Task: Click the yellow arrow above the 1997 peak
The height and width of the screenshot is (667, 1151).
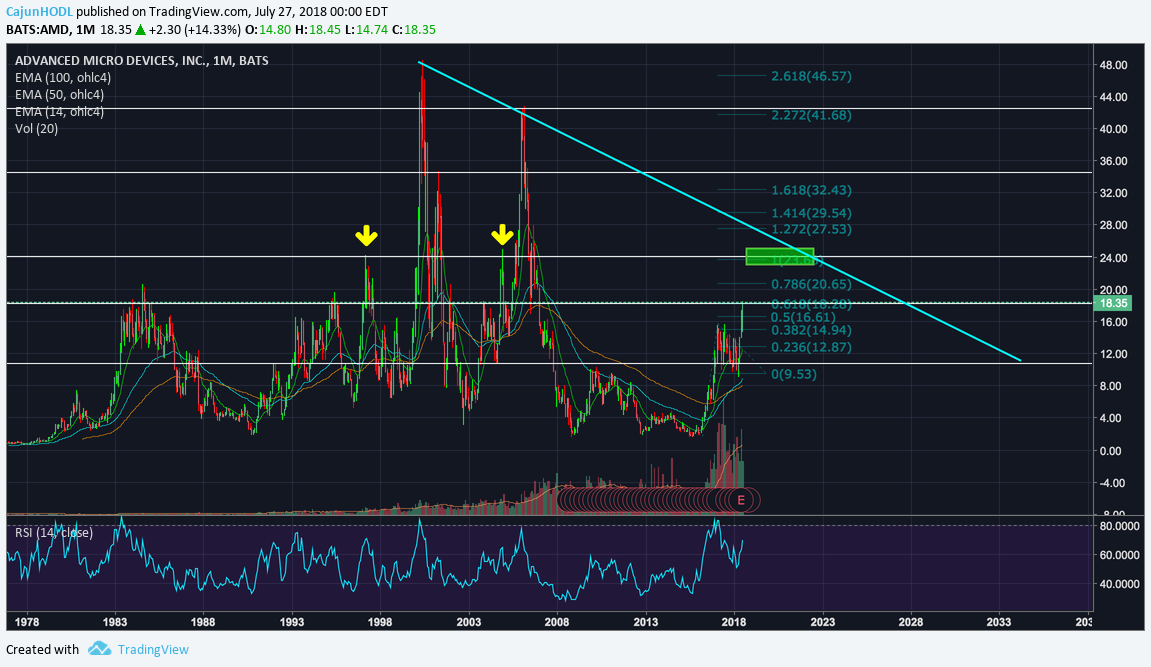Action: (366, 236)
